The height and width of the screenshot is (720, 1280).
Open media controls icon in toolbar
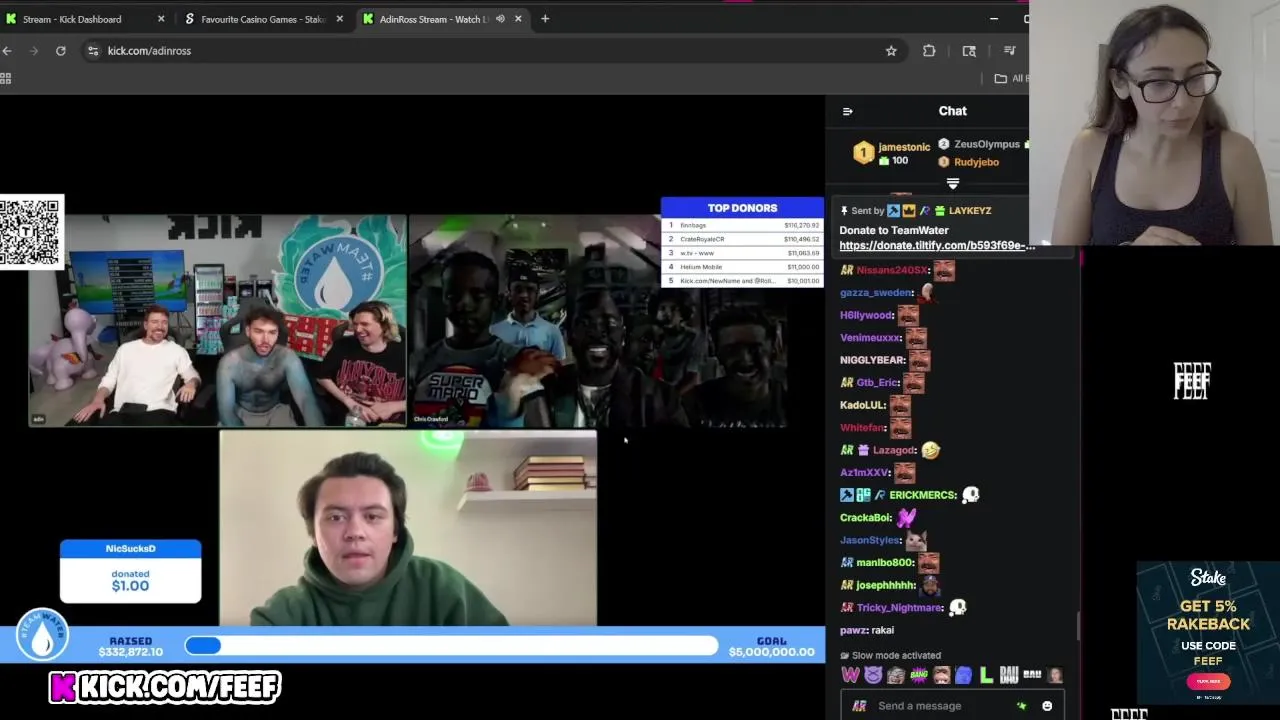[1009, 51]
